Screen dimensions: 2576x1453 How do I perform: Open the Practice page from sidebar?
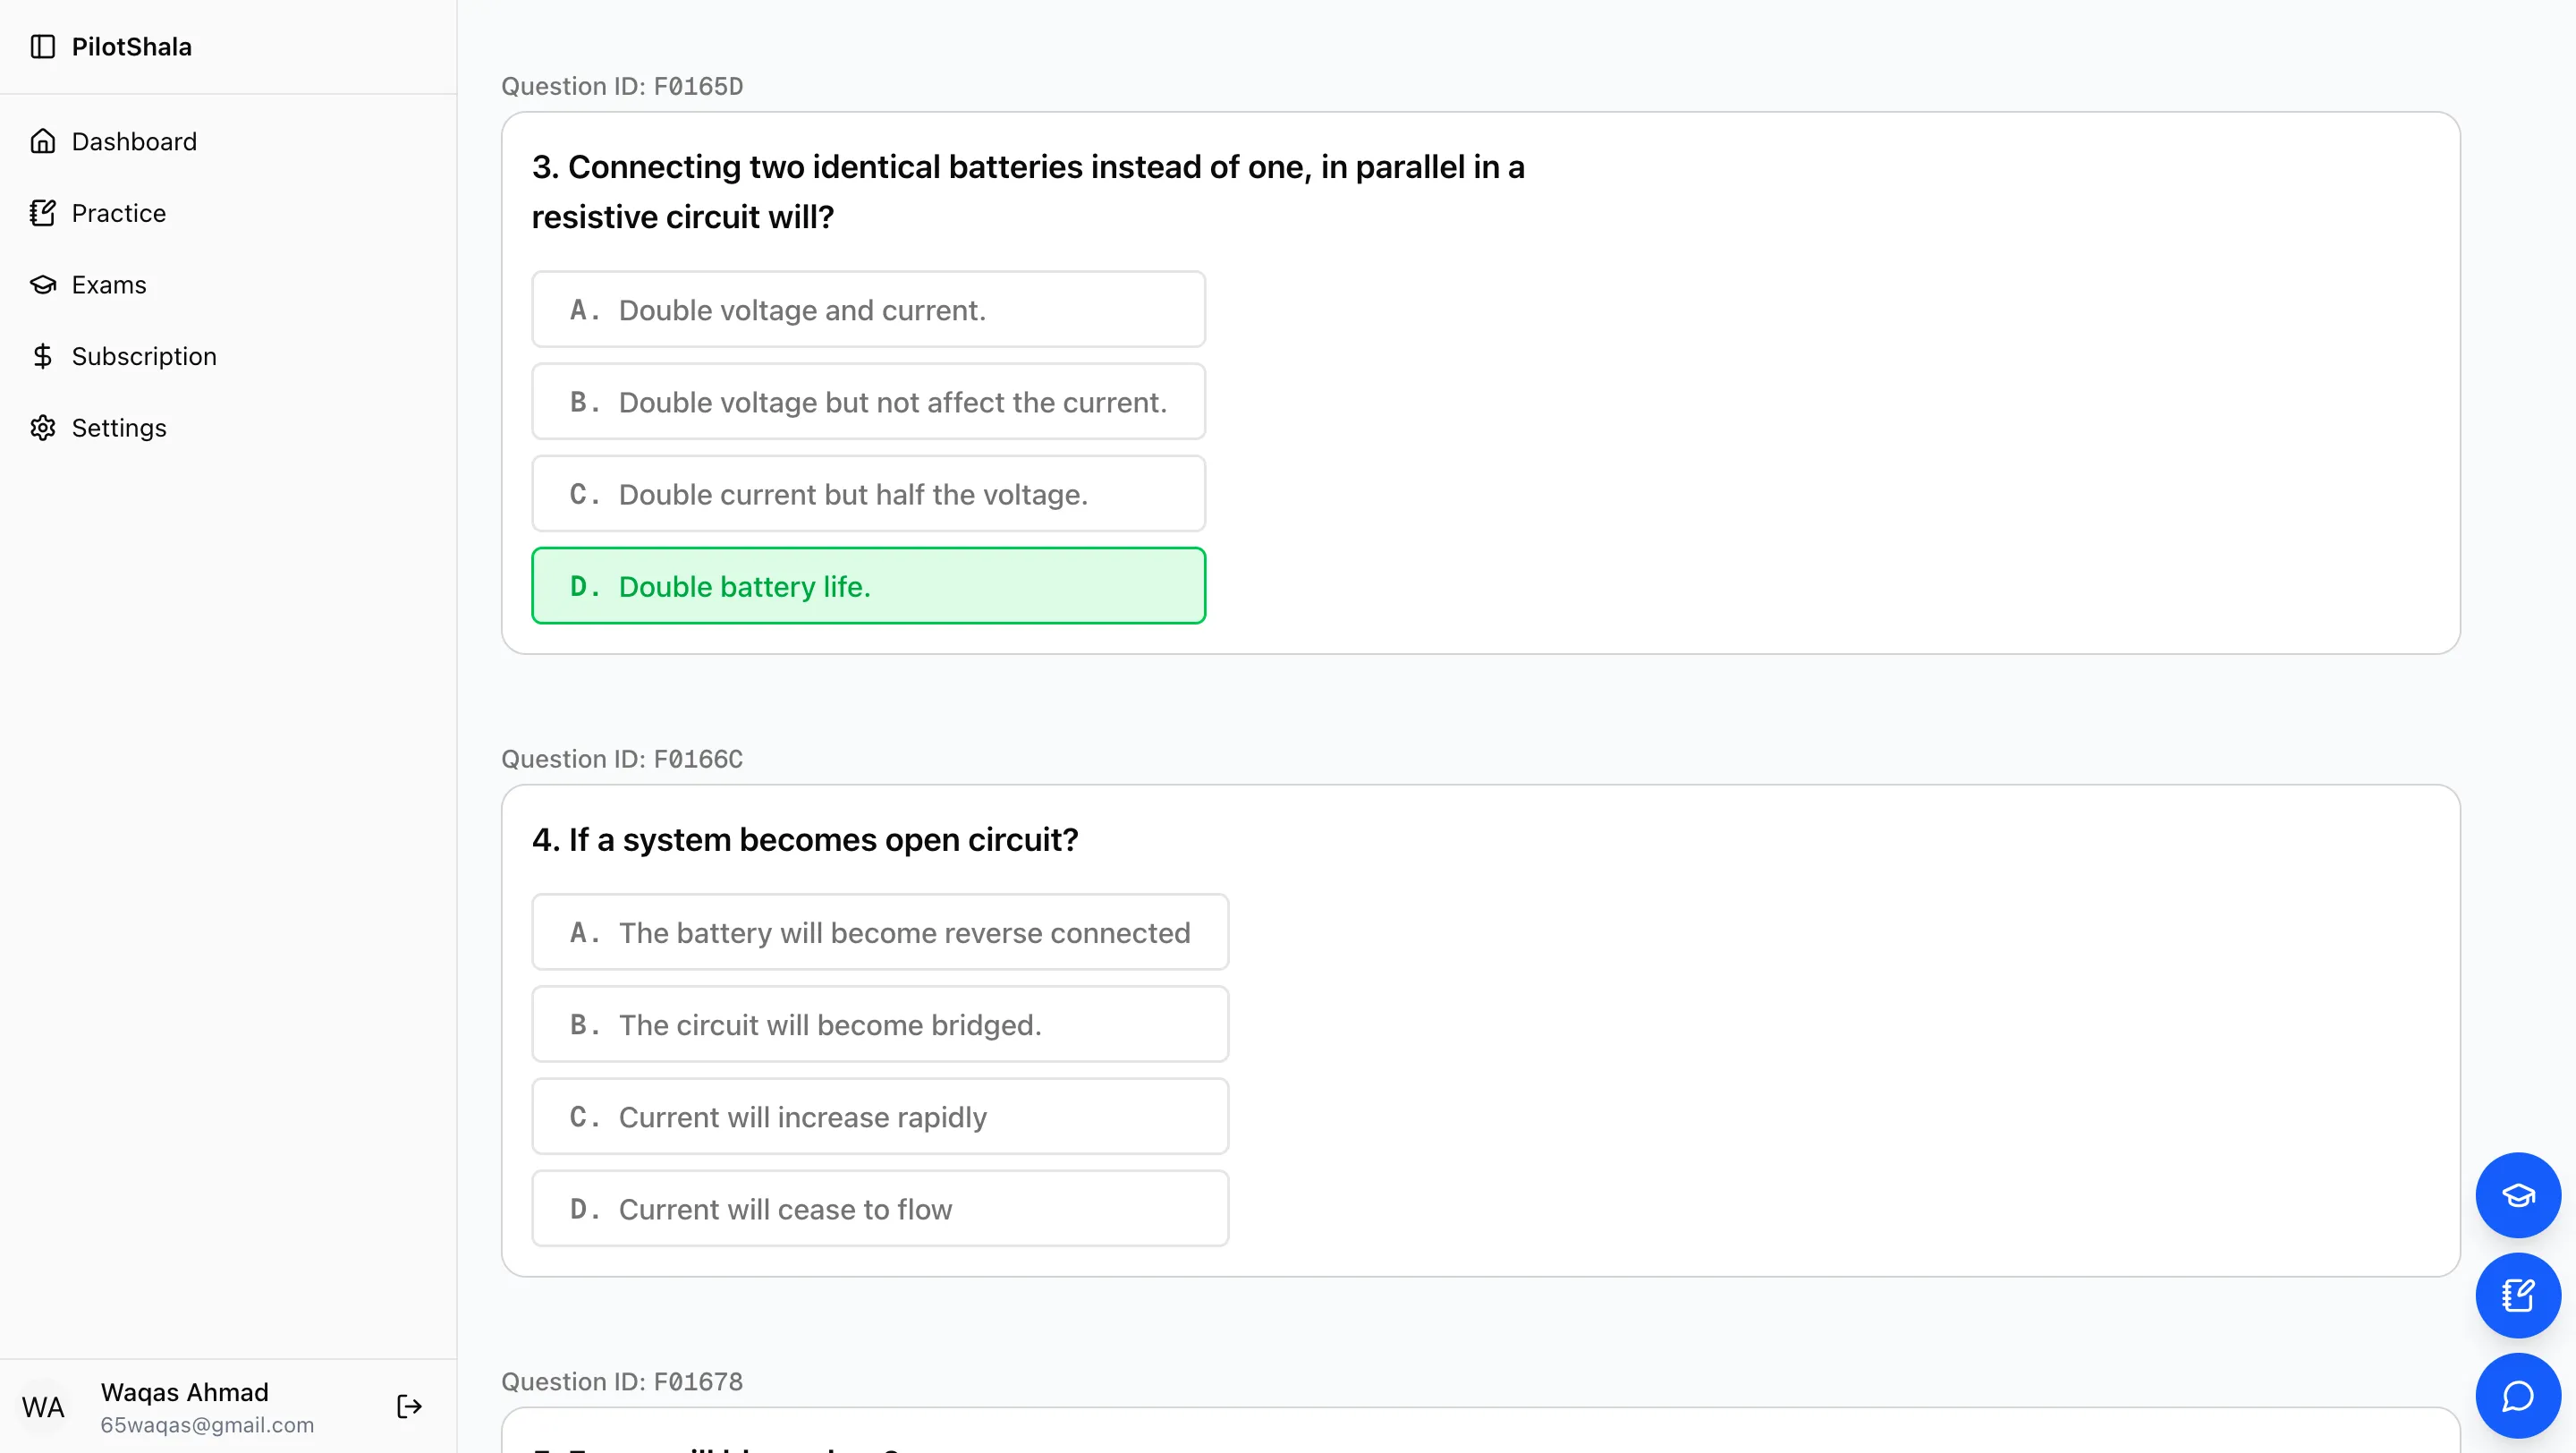click(x=118, y=213)
